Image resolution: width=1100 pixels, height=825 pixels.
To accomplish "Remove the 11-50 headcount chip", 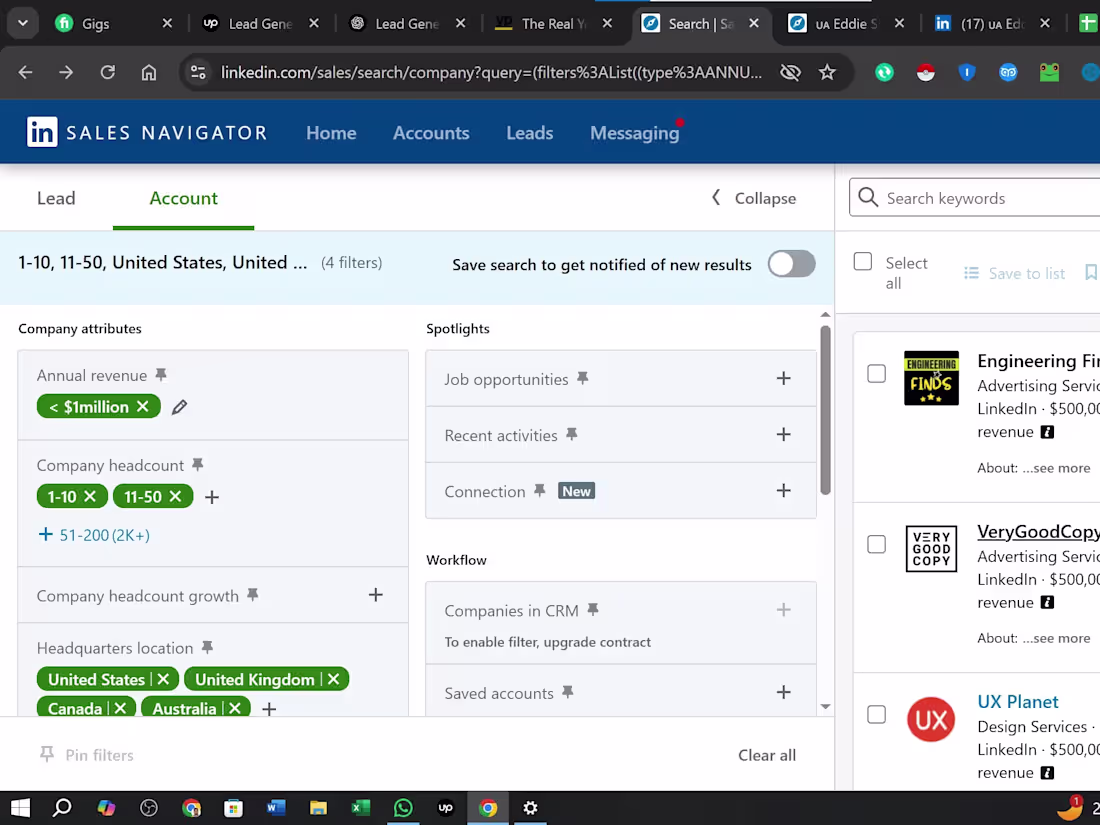I will 175,497.
